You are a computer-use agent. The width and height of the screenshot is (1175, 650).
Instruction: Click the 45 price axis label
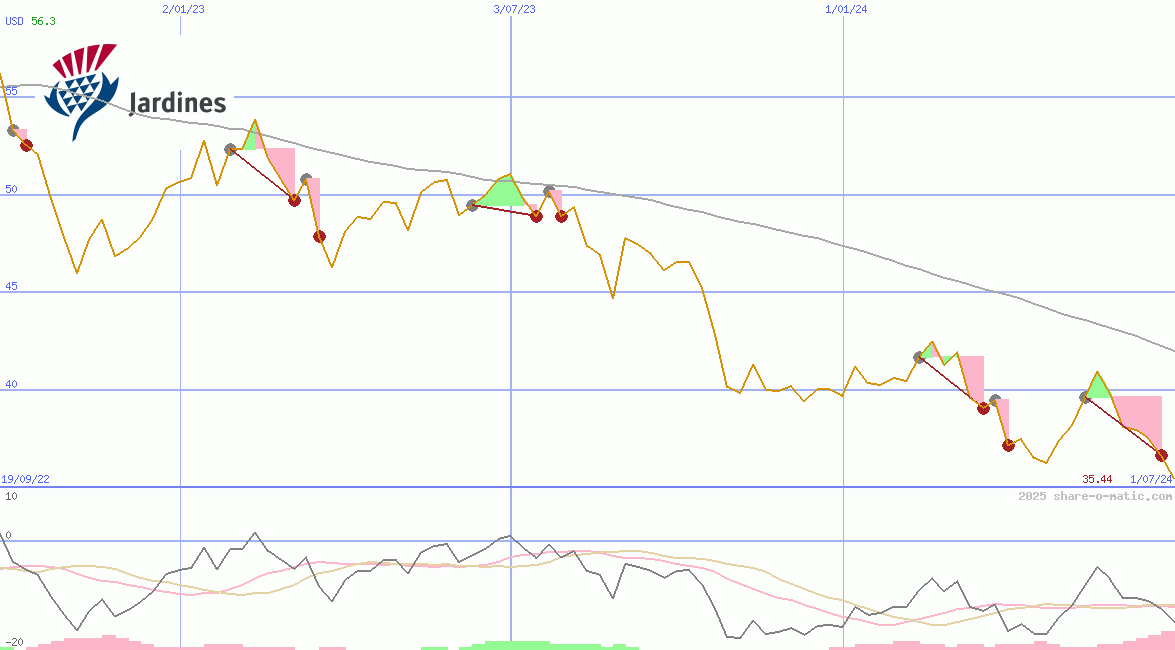(x=11, y=286)
